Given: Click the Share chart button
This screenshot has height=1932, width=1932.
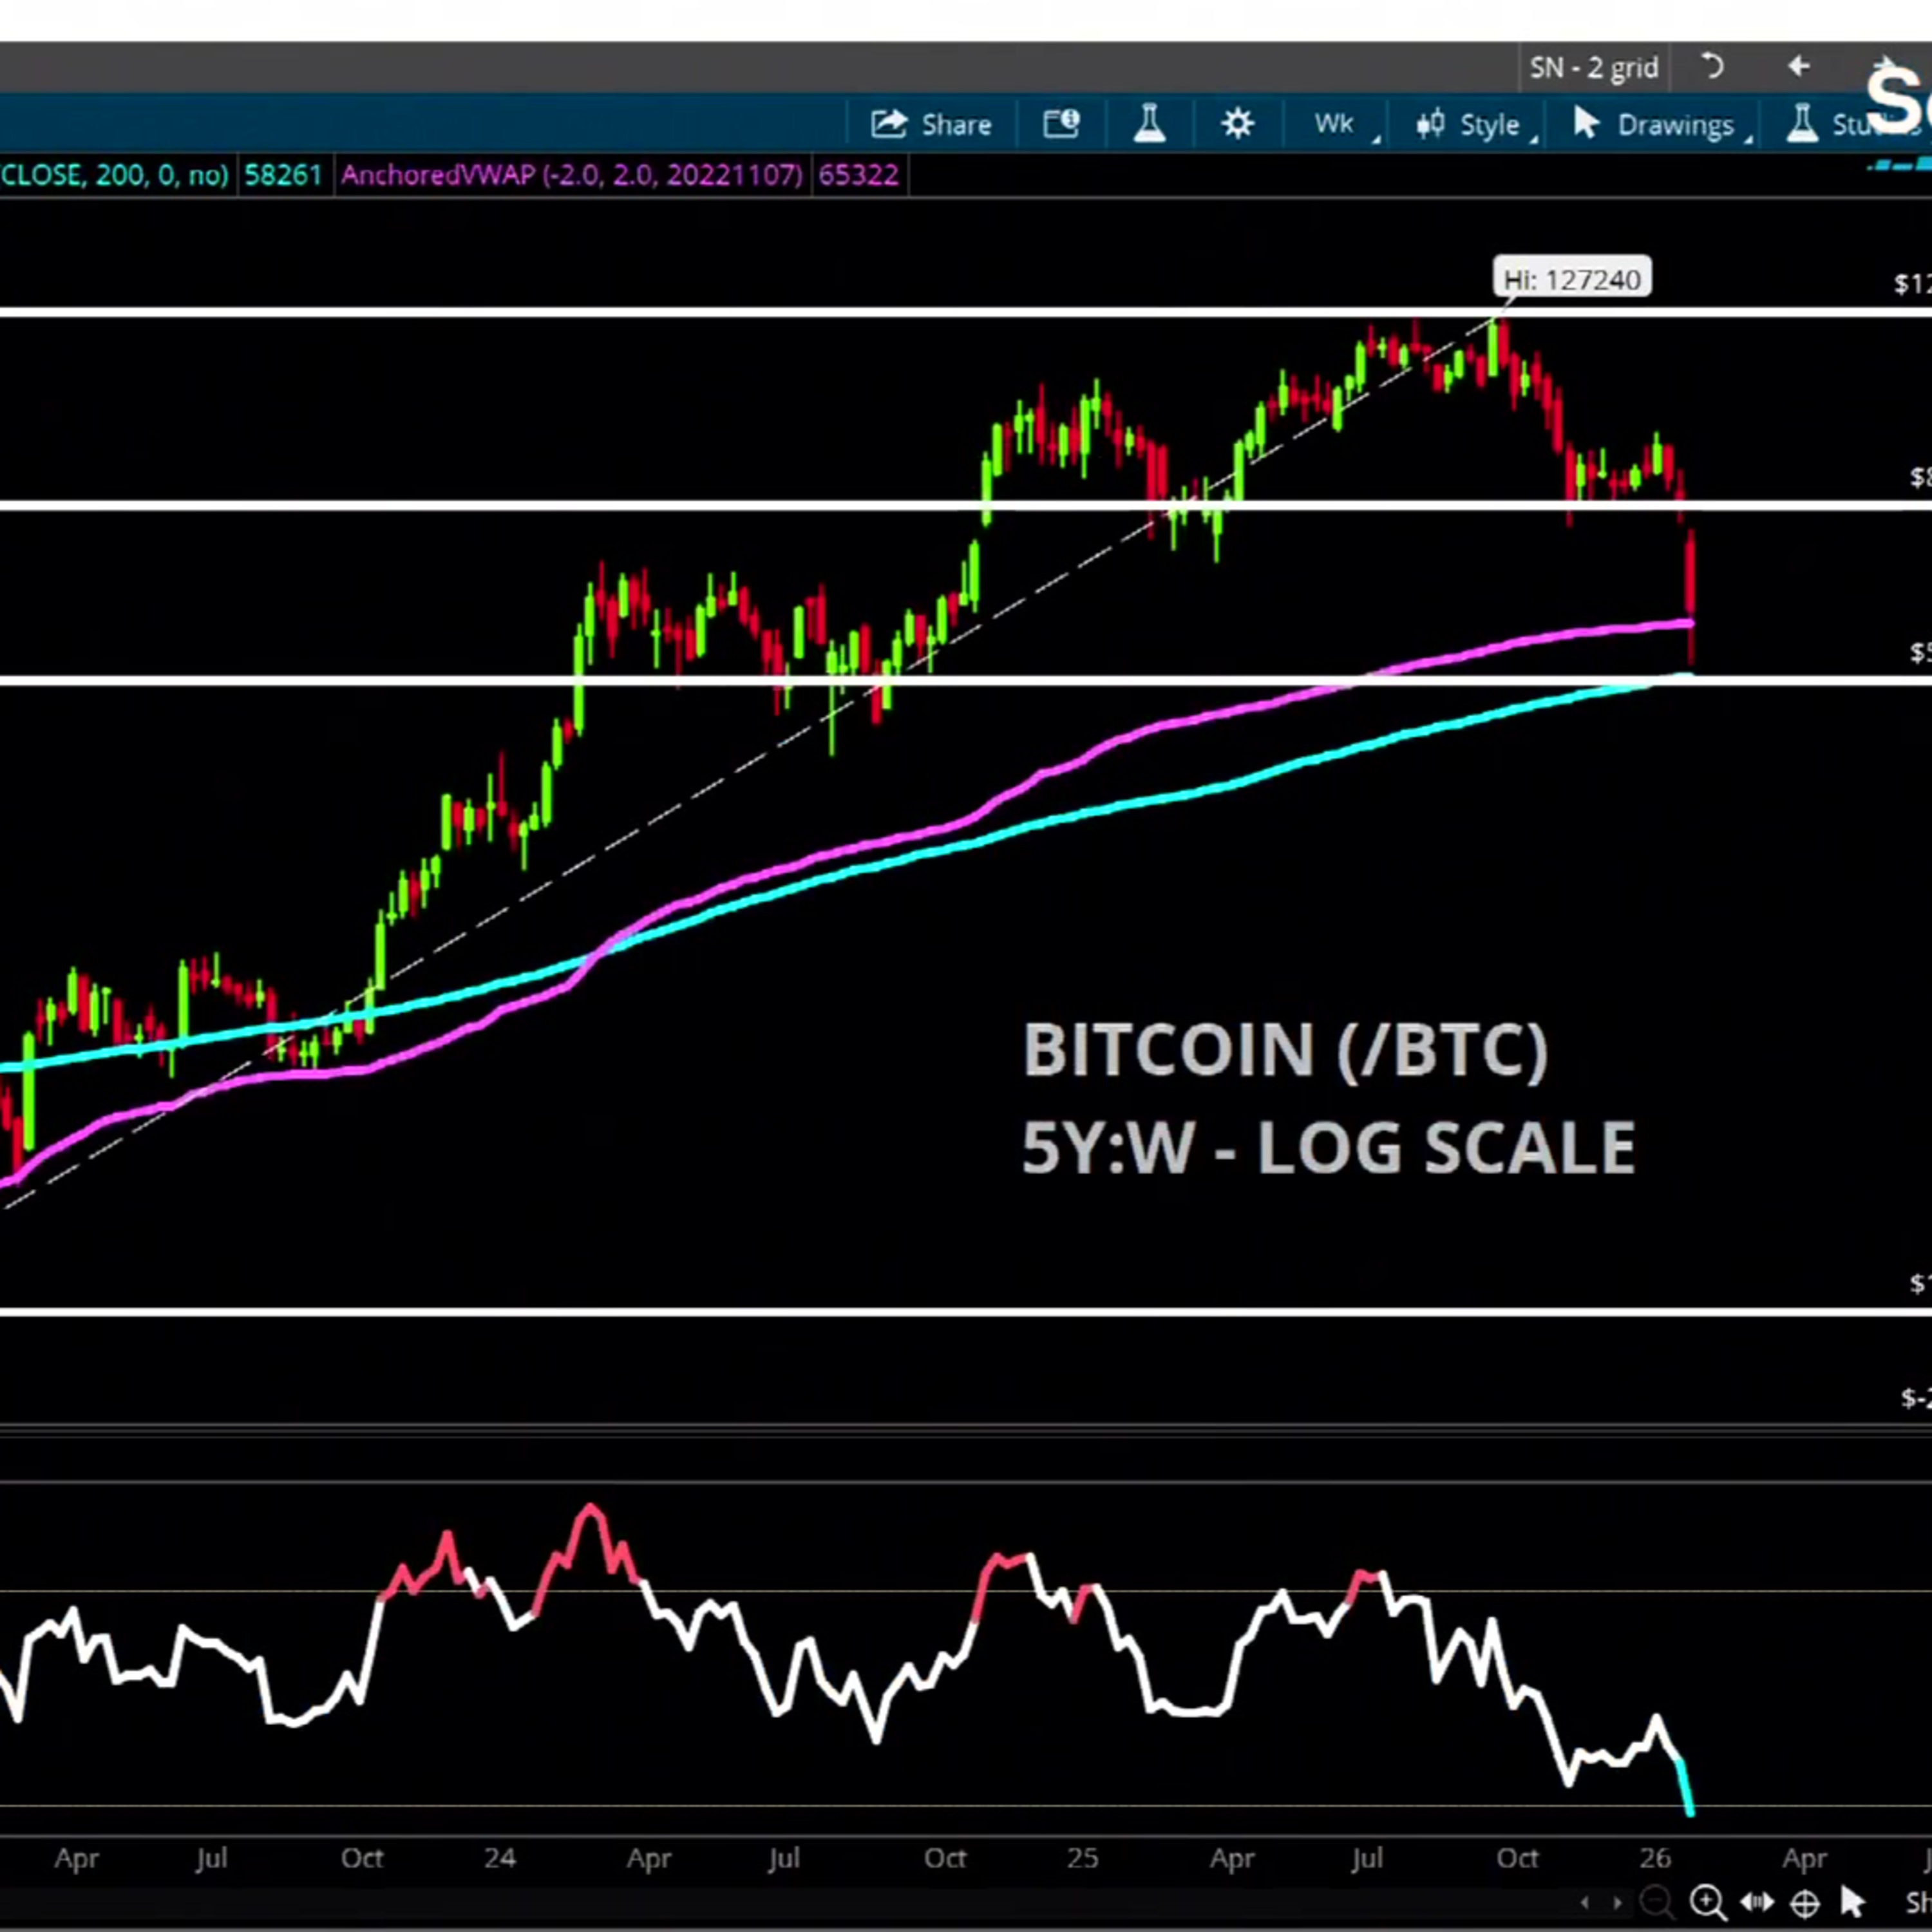Looking at the screenshot, I should point(931,125).
